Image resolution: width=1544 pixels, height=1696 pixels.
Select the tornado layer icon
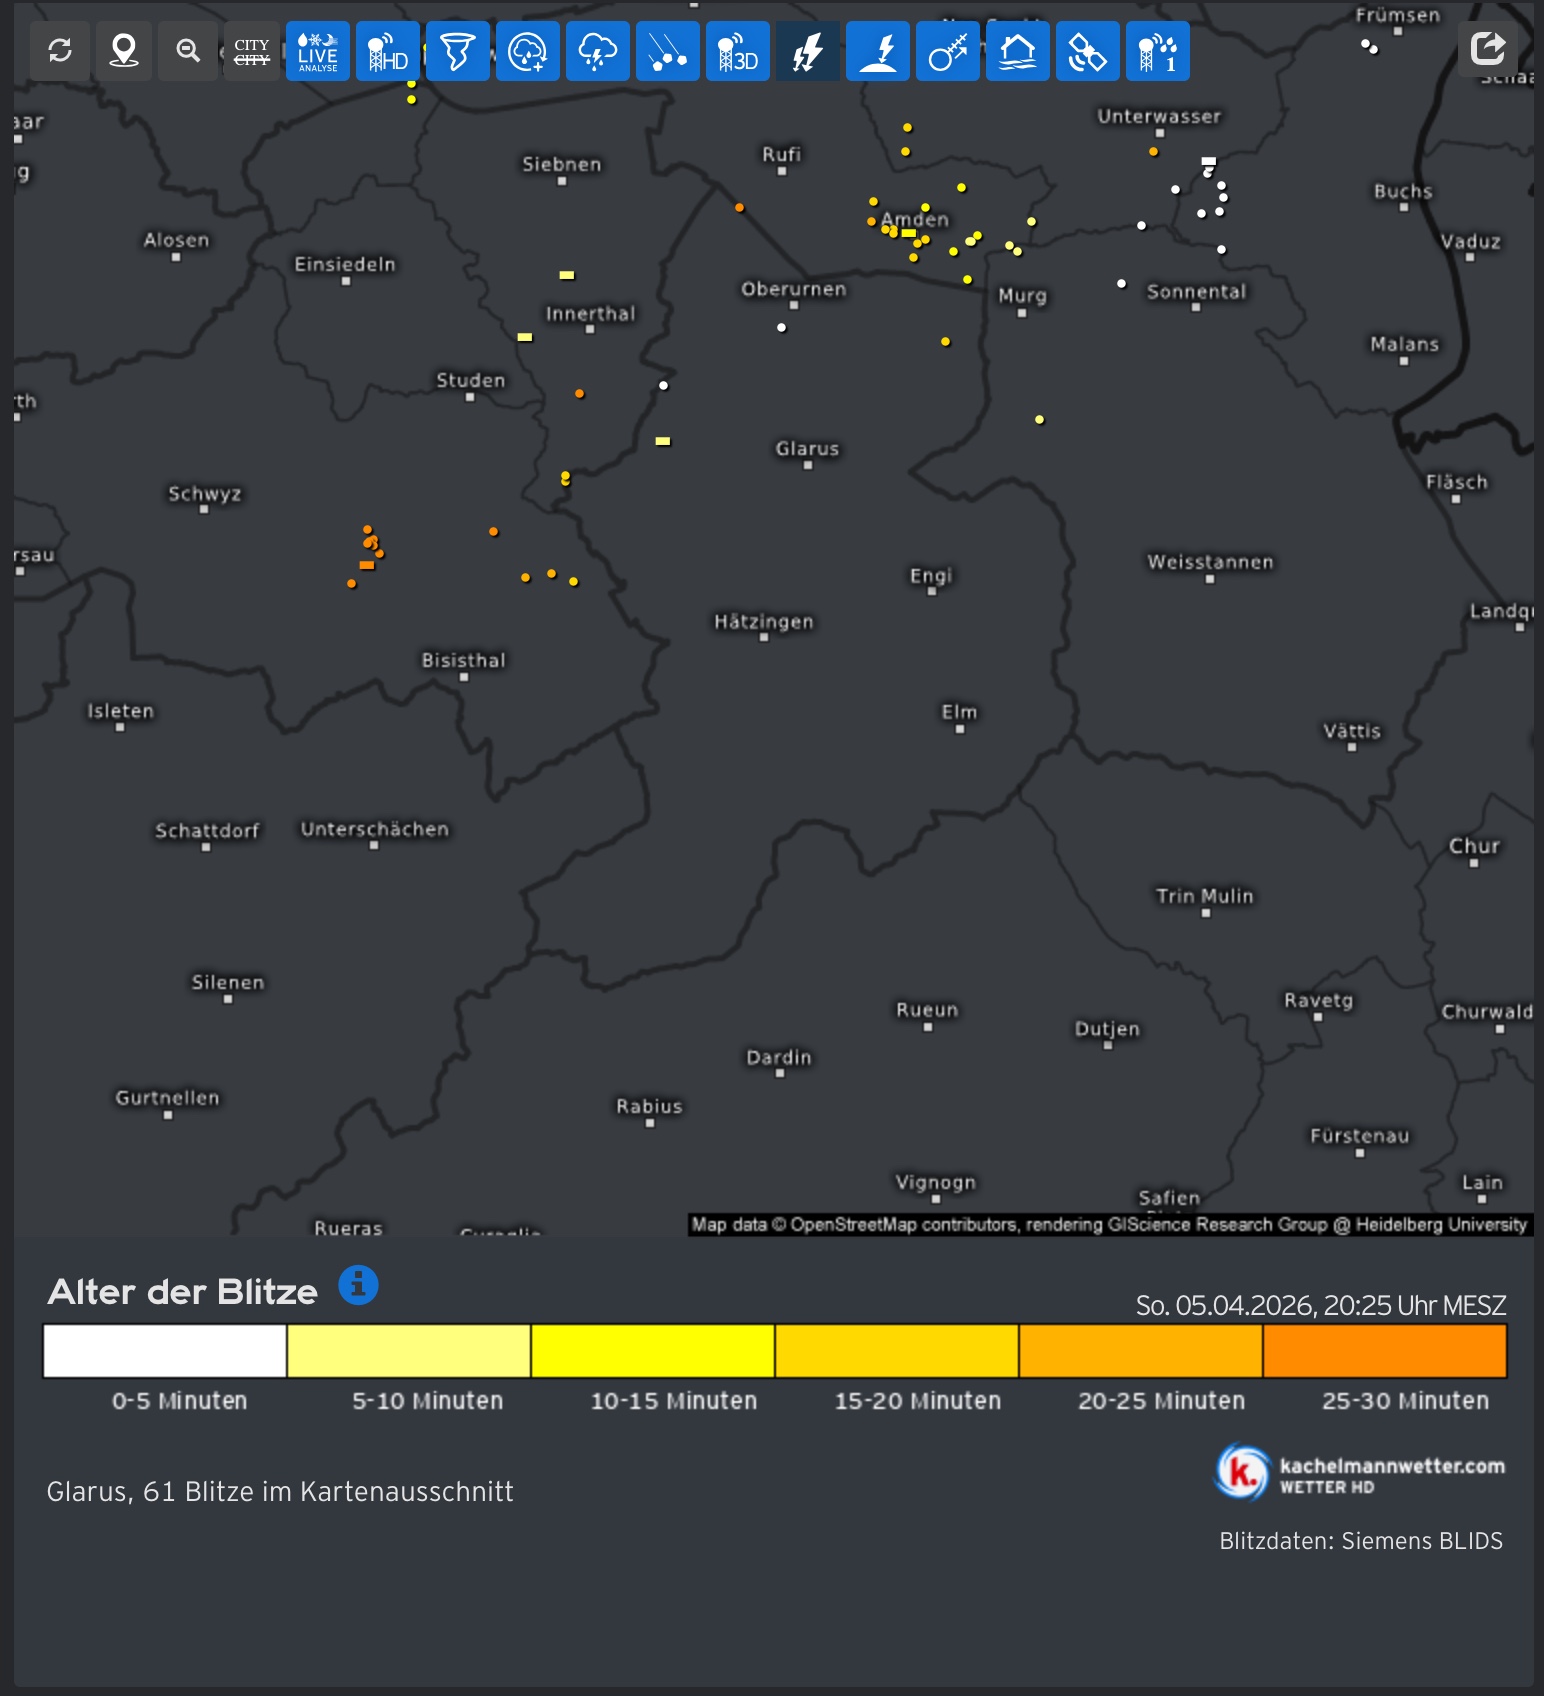pyautogui.click(x=458, y=51)
